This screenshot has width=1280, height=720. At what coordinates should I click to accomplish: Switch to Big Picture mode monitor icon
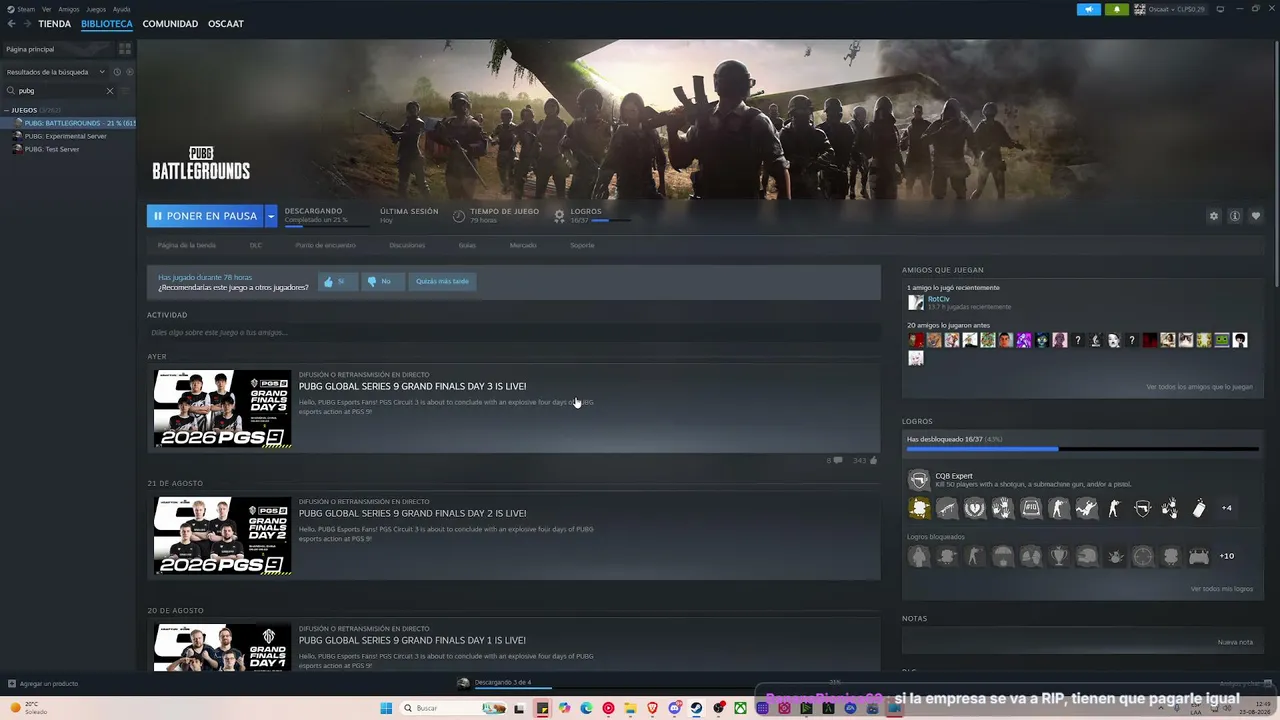coord(1220,9)
